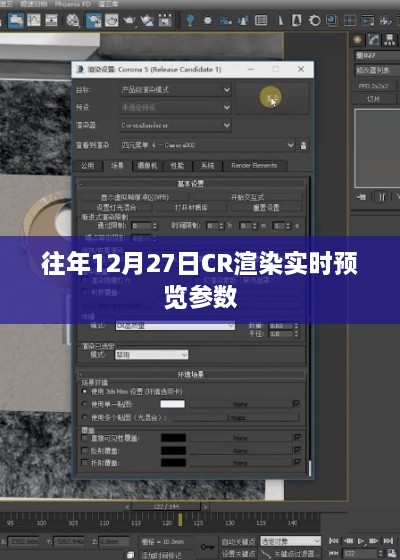Pick the single map environment color swatch
The width and height of the screenshot is (400, 560).
tap(172, 404)
